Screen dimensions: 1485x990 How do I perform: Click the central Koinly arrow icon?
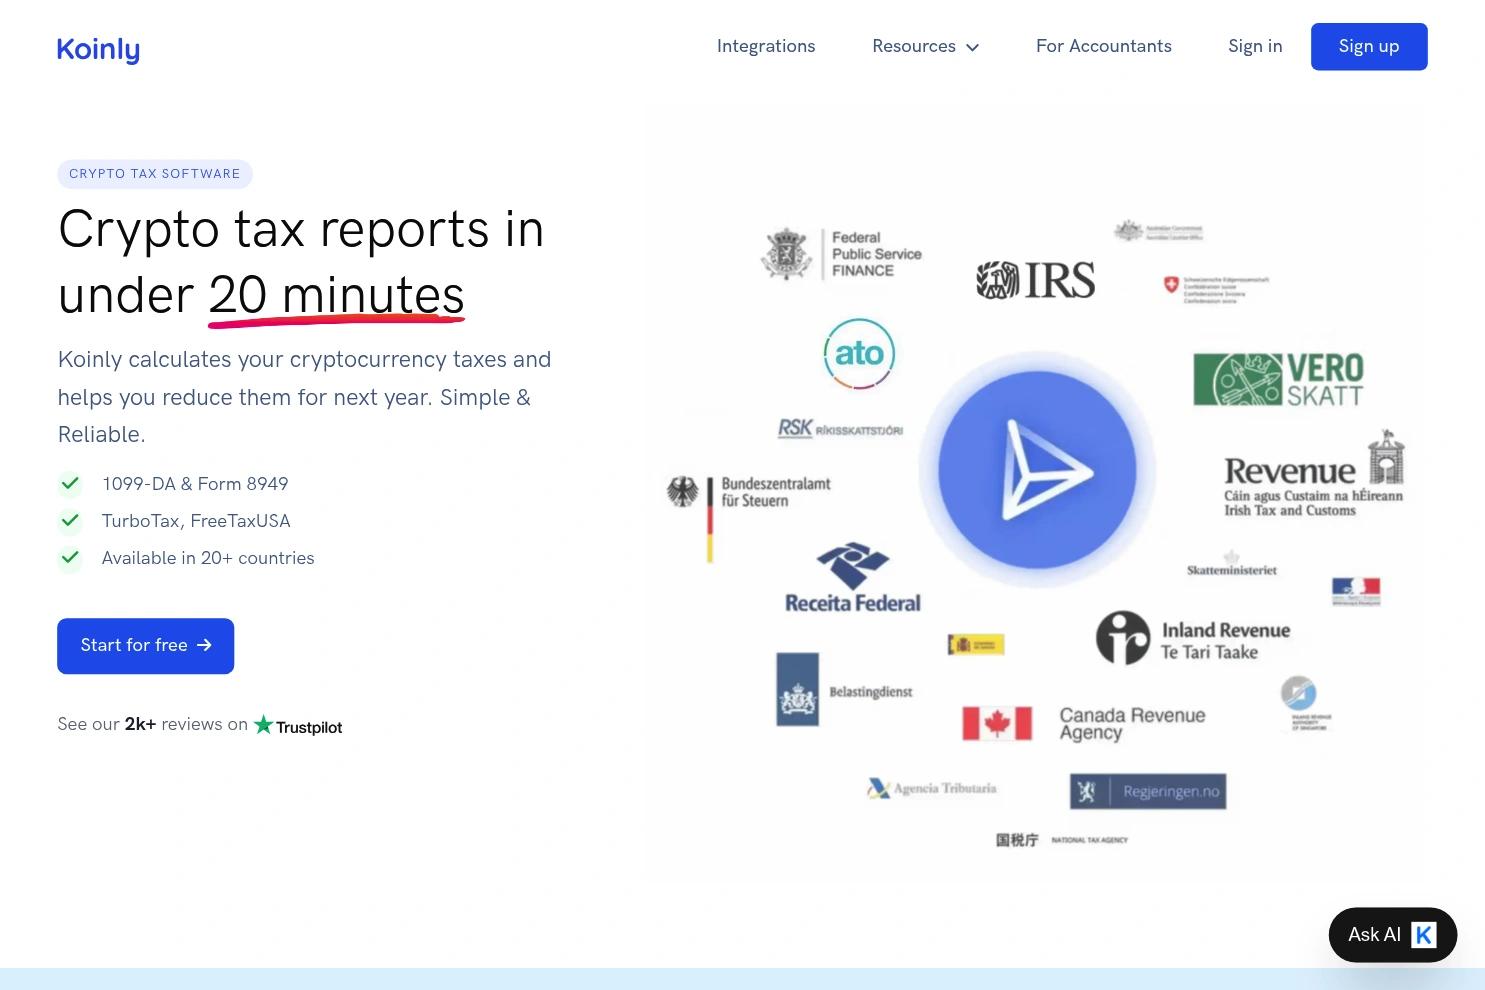(x=1037, y=470)
